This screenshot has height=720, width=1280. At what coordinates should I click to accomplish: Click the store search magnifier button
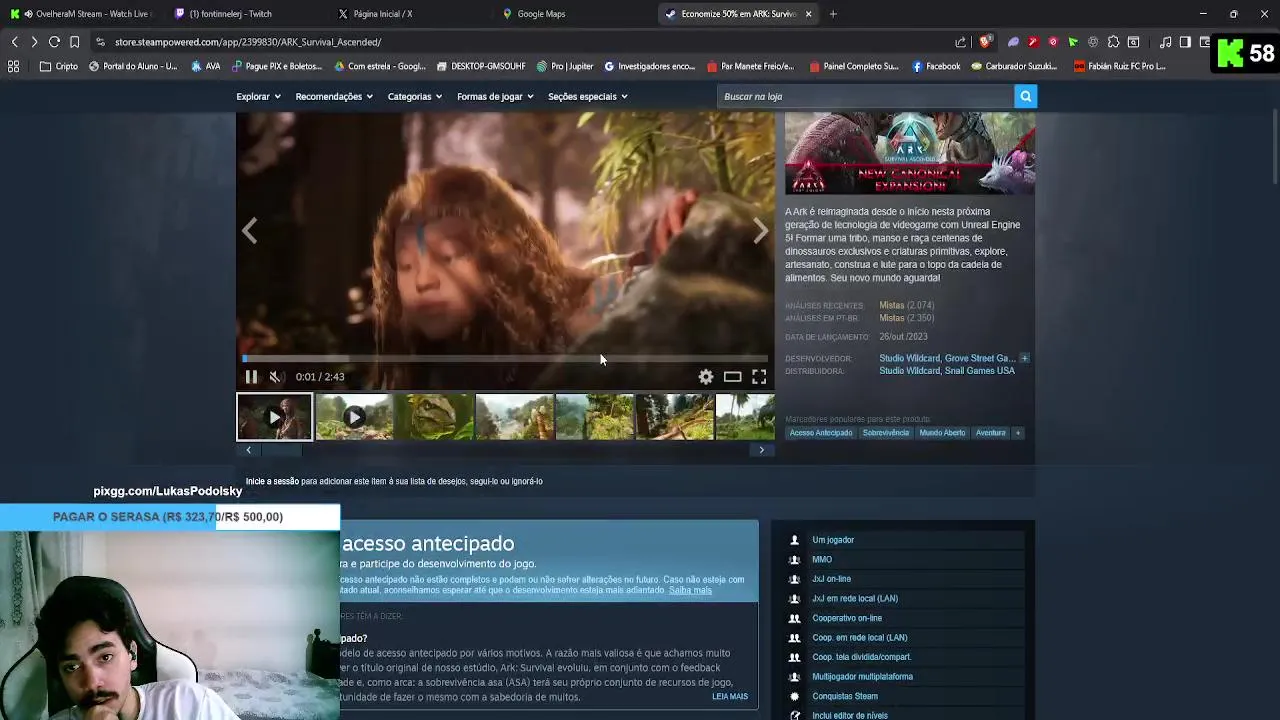click(1025, 96)
